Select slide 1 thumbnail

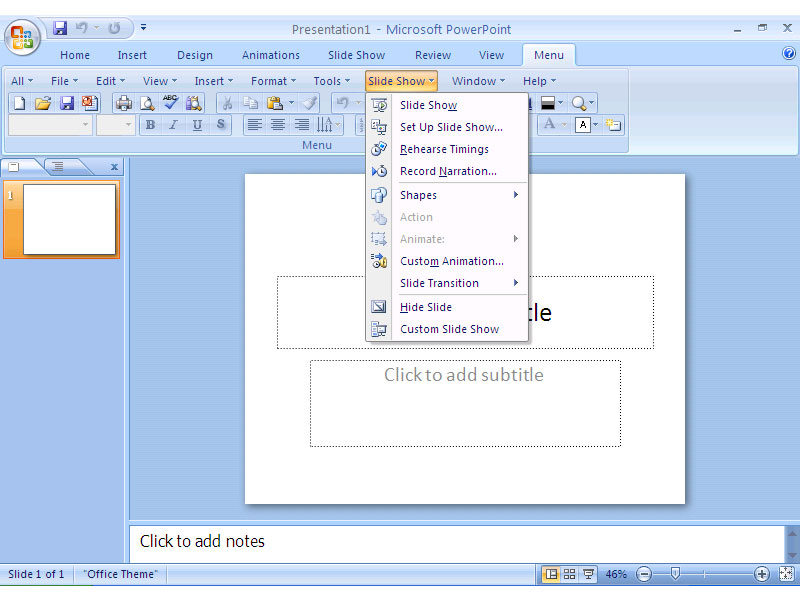[x=62, y=219]
